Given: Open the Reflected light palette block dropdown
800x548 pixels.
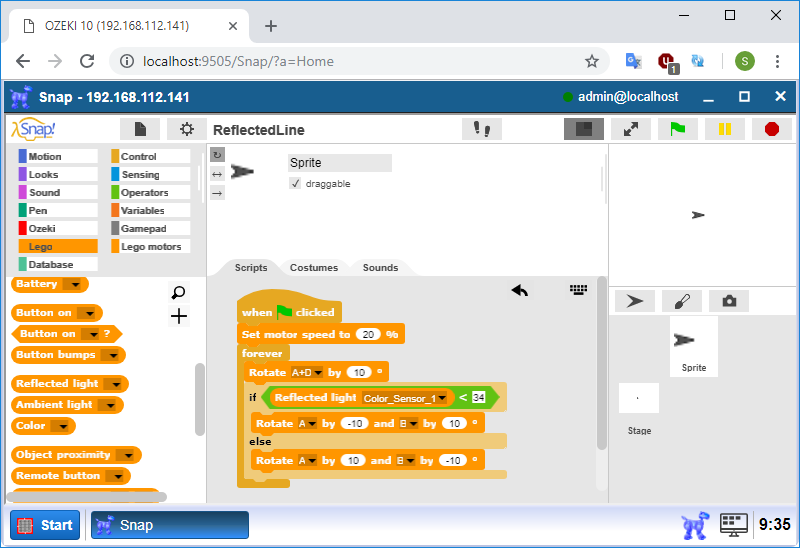Looking at the screenshot, I should click(x=115, y=384).
